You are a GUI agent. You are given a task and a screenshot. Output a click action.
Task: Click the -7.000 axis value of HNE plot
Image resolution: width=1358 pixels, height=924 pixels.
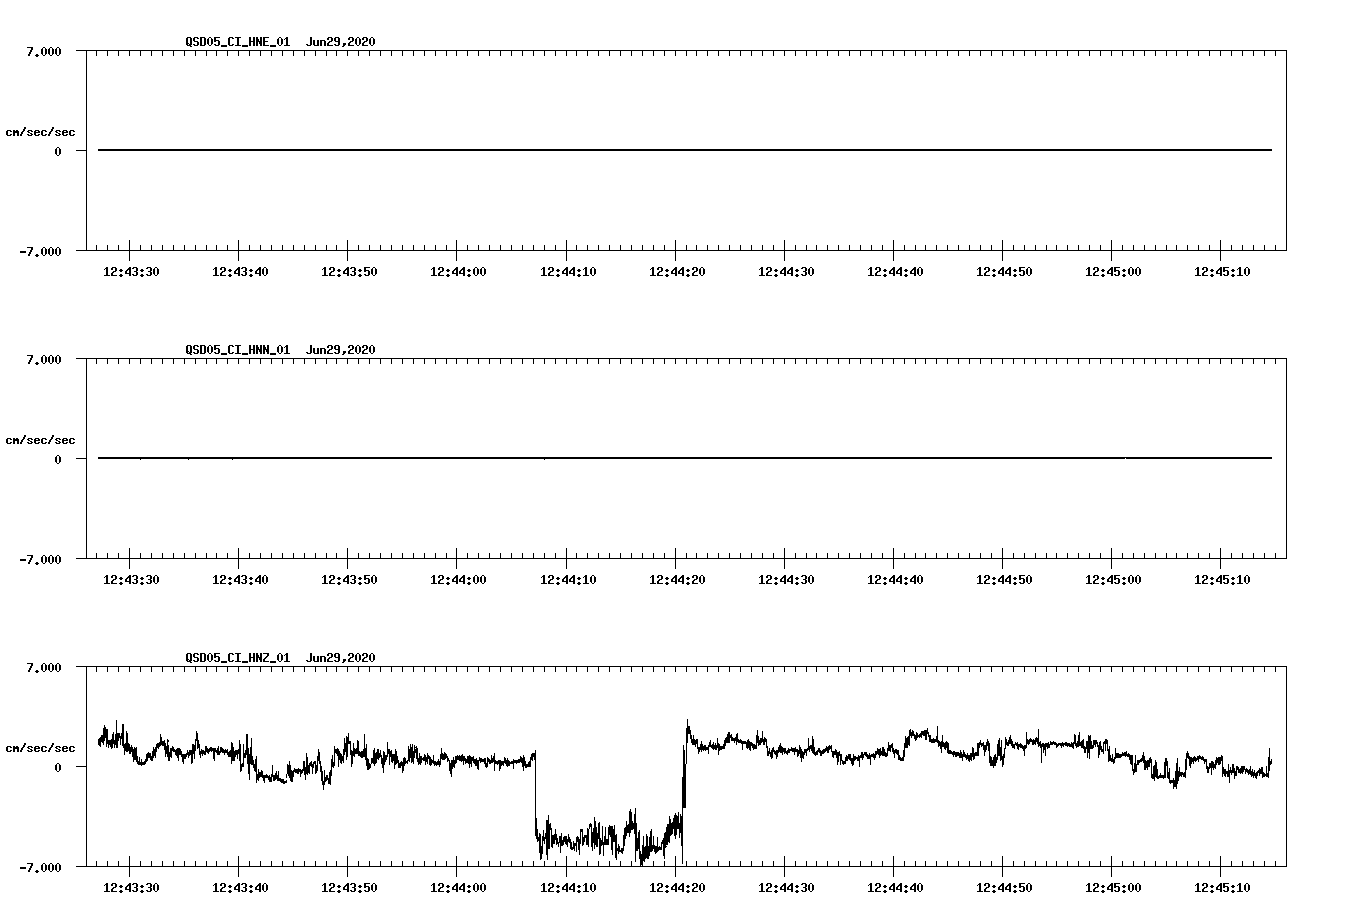[40, 252]
